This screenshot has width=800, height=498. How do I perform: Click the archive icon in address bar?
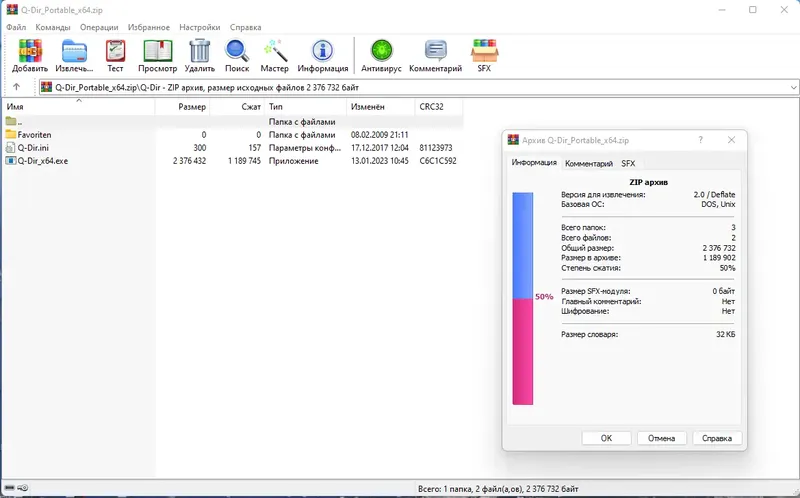46,87
